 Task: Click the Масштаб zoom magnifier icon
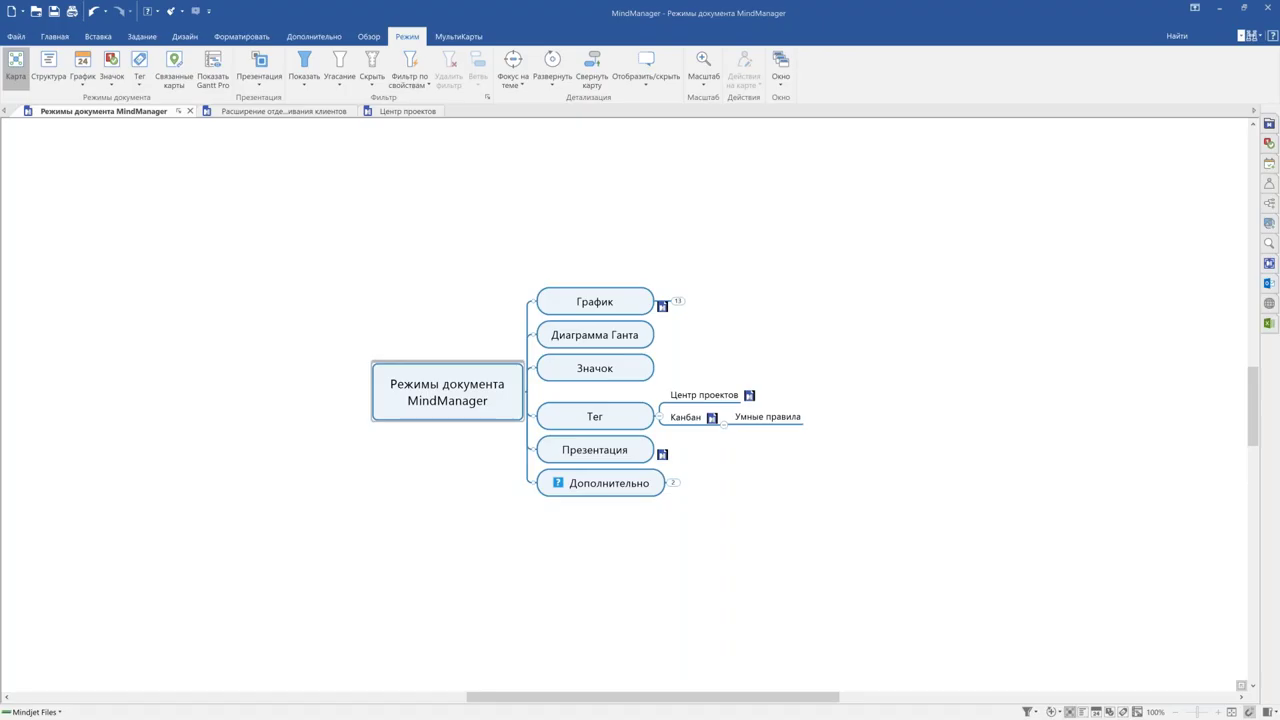(704, 60)
